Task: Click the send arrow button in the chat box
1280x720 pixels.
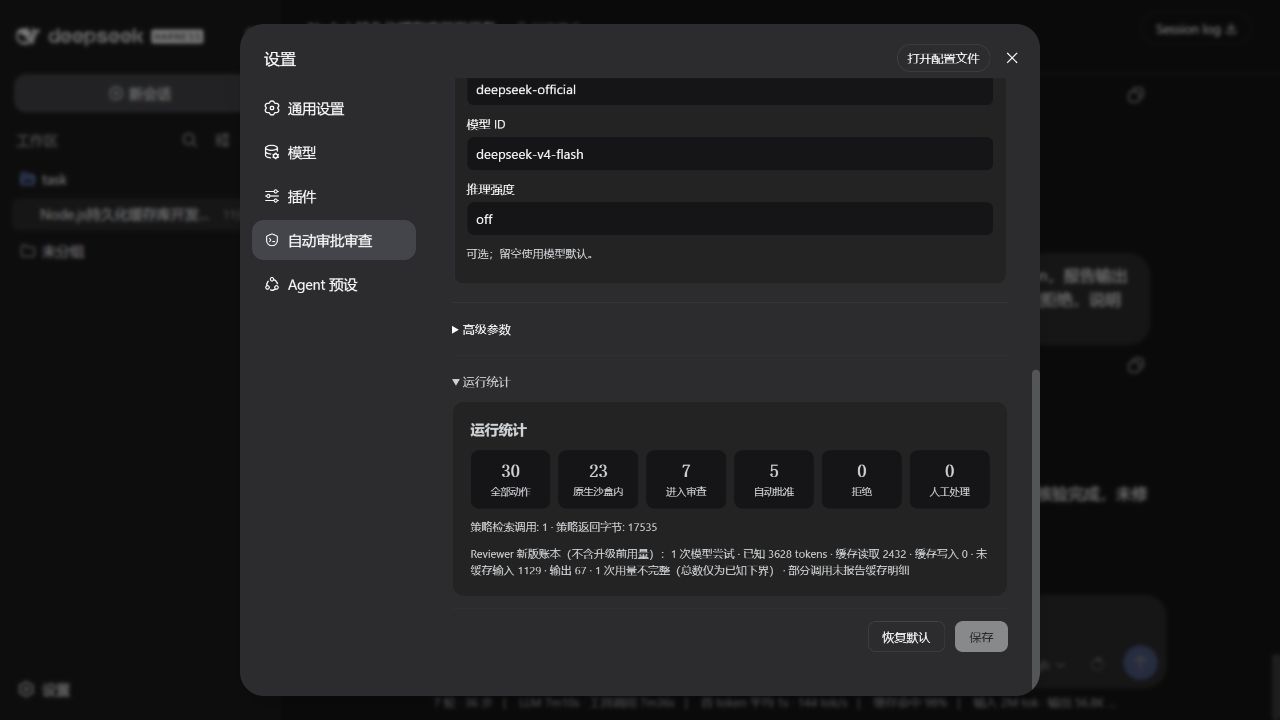Action: (1140, 662)
